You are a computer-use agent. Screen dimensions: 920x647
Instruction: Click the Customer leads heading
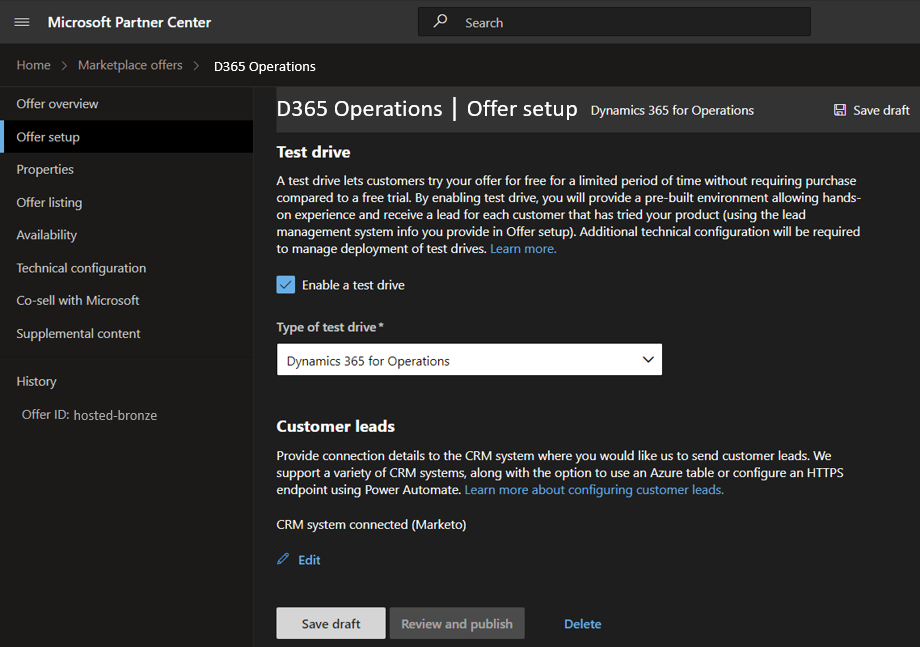coord(336,426)
